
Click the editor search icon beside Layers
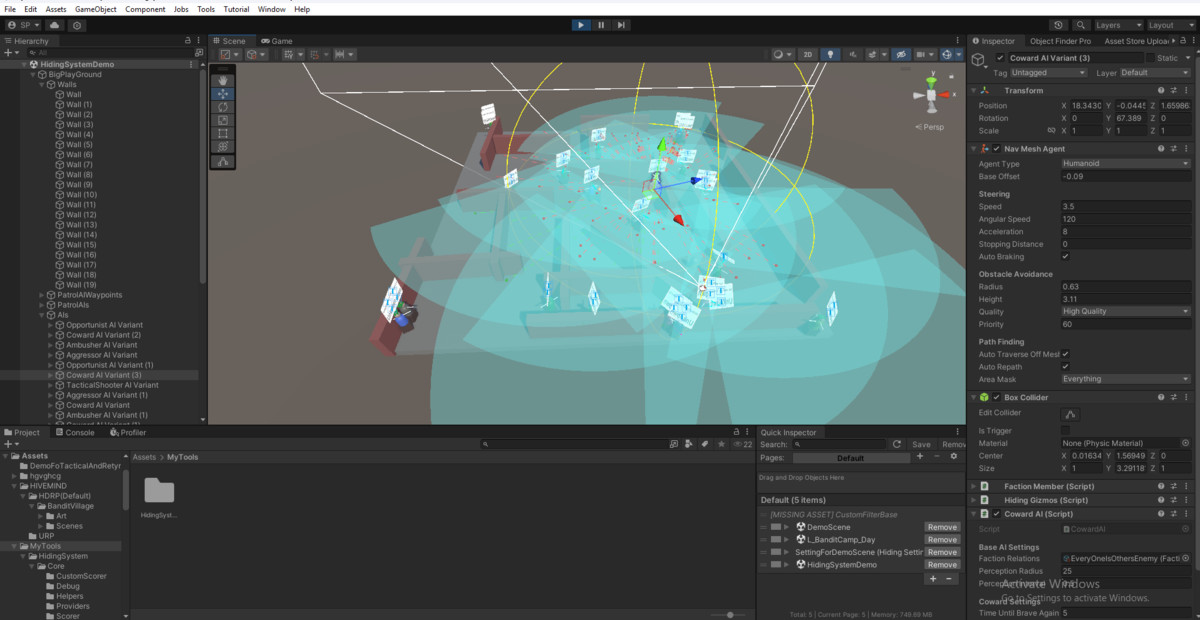coord(1081,25)
